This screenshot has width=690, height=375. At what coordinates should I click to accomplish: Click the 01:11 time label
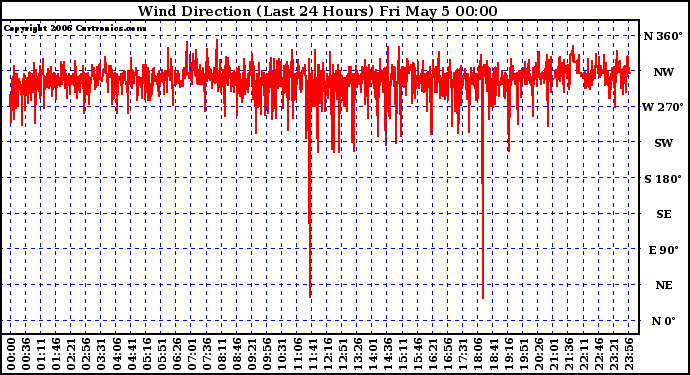(x=40, y=354)
